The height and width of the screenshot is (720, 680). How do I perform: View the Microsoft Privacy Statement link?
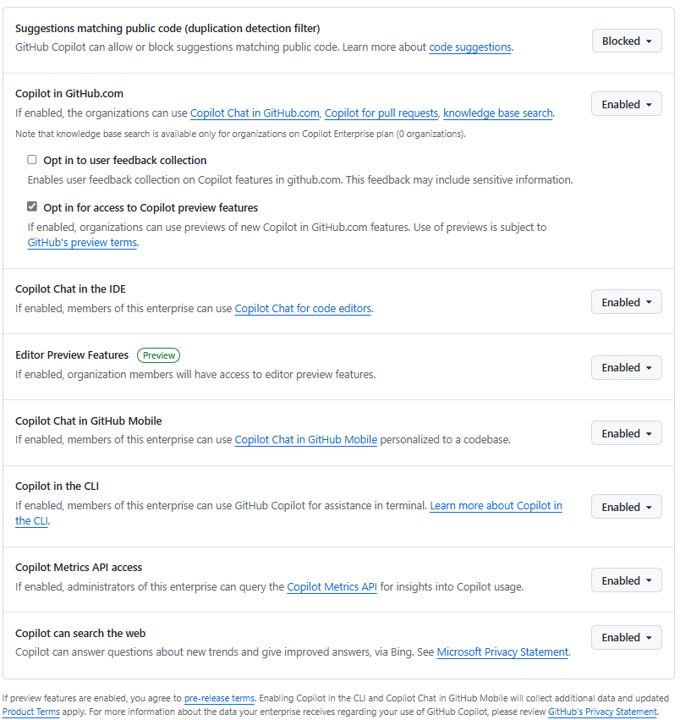coord(503,652)
